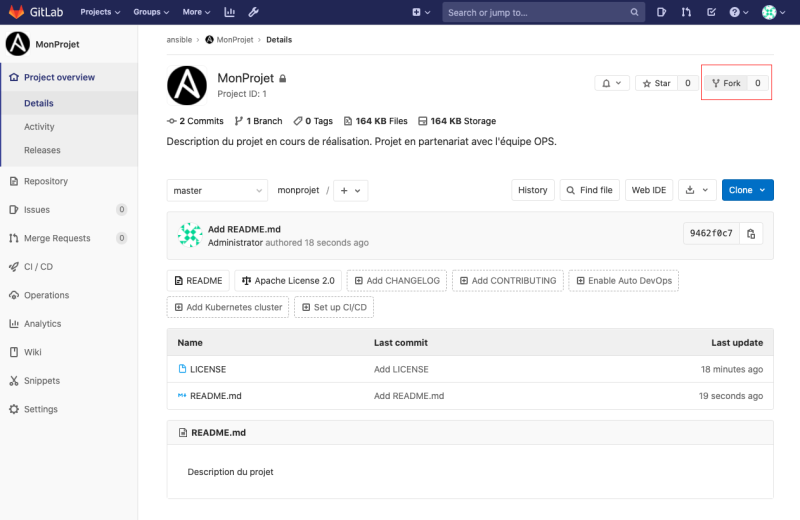Expand the master branch selector

point(217,190)
